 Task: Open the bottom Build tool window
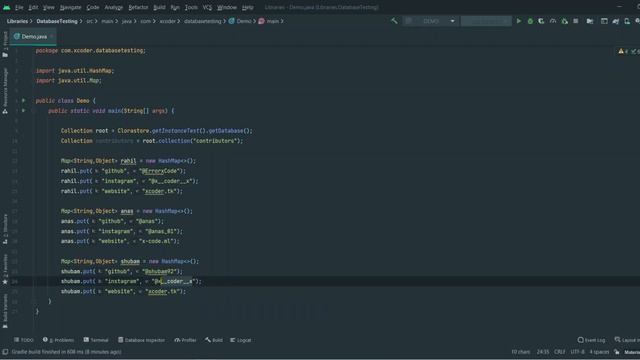[214, 340]
